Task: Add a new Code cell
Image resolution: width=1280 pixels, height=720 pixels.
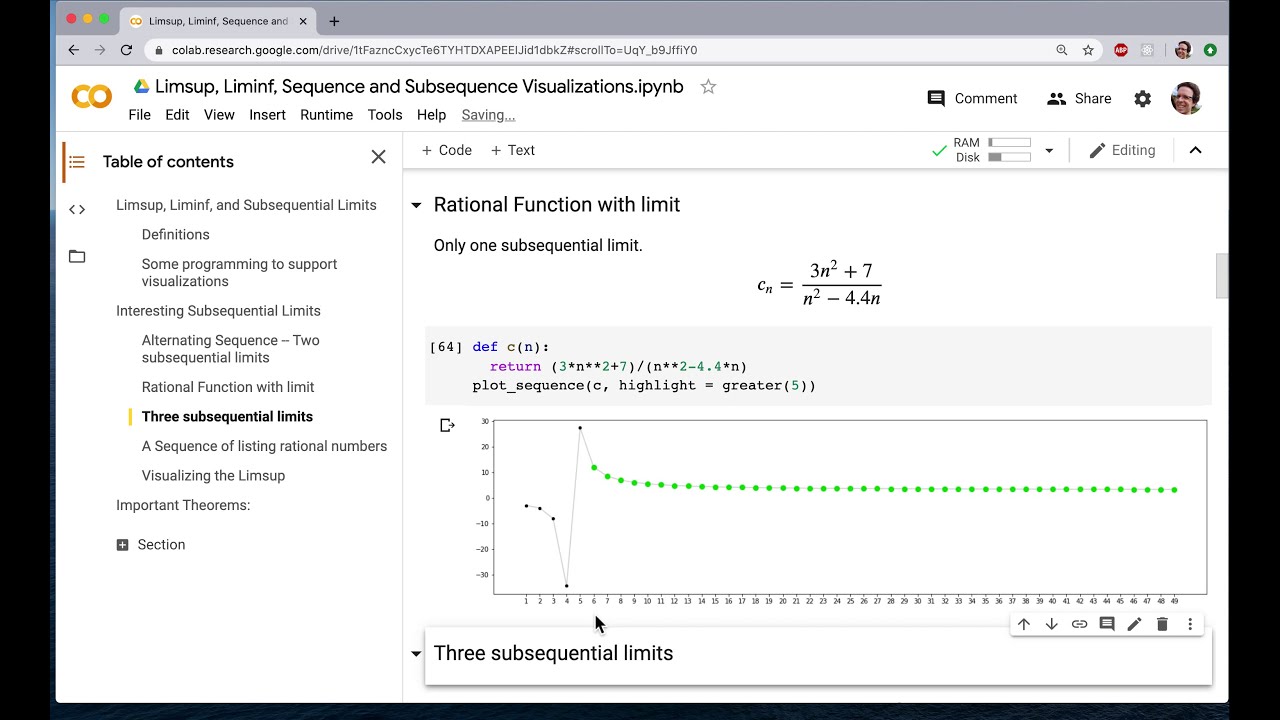Action: pyautogui.click(x=446, y=150)
